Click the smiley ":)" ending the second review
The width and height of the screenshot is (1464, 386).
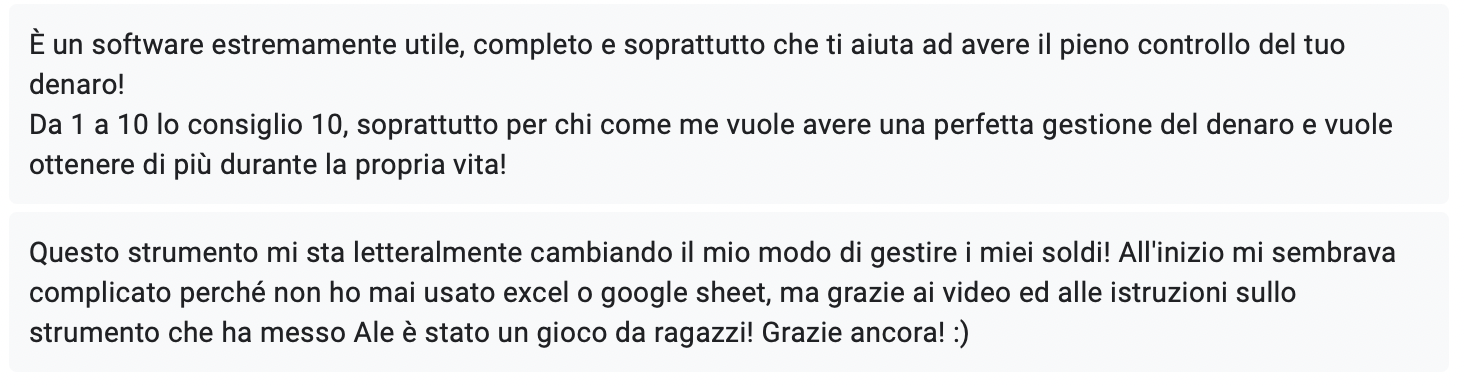[958, 333]
